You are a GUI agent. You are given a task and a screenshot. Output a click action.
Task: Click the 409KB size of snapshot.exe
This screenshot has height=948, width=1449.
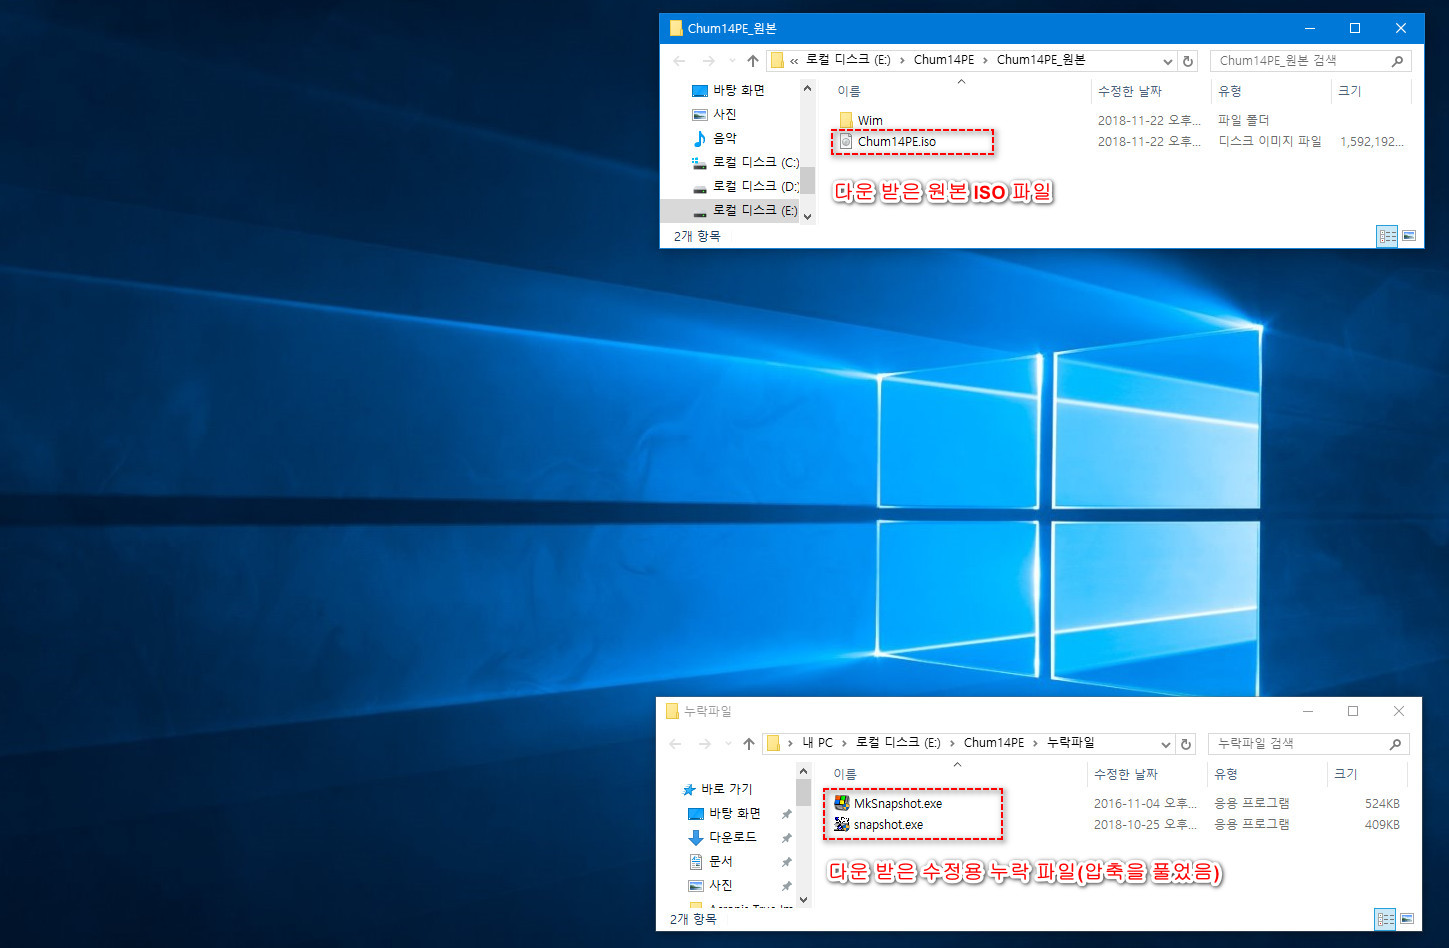[x=1382, y=825]
